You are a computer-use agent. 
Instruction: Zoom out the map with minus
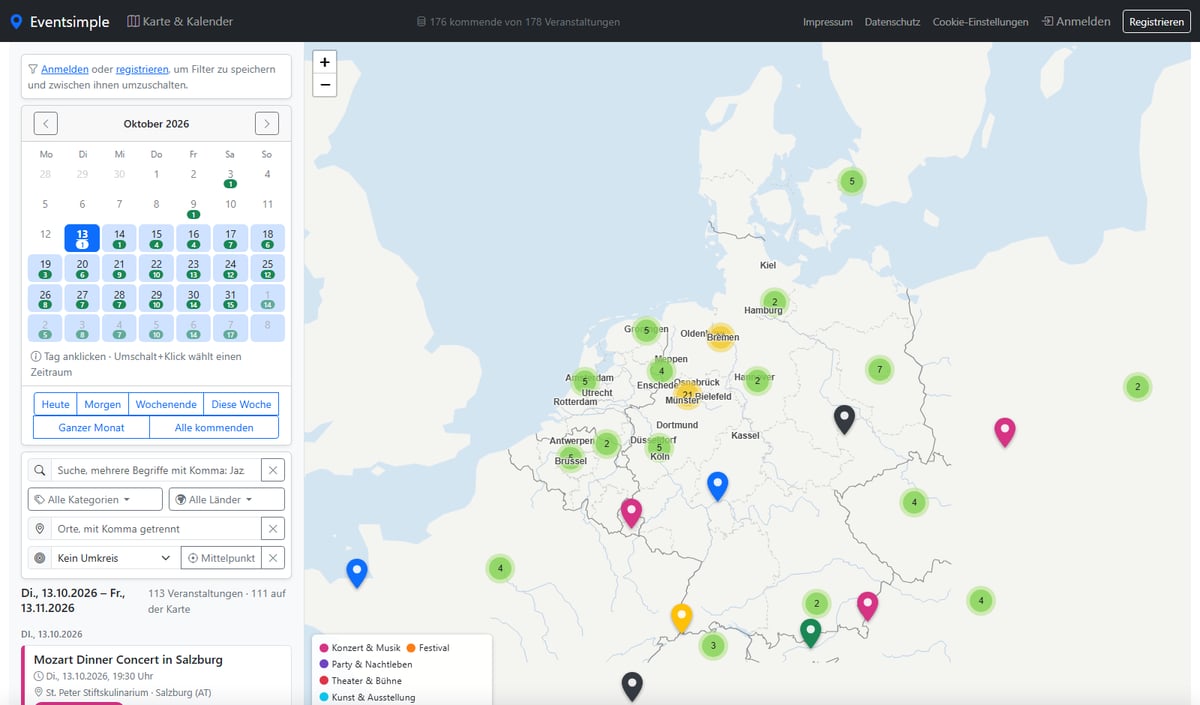pos(324,85)
